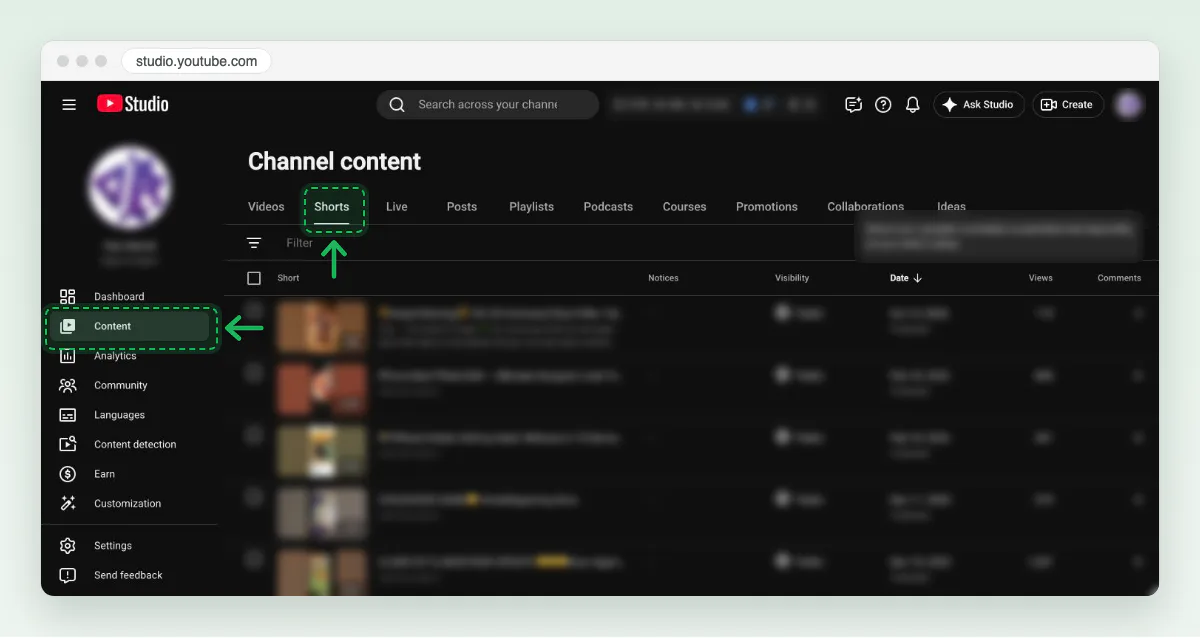This screenshot has width=1200, height=638.
Task: Click the channel profile picture in sidebar
Action: 130,188
